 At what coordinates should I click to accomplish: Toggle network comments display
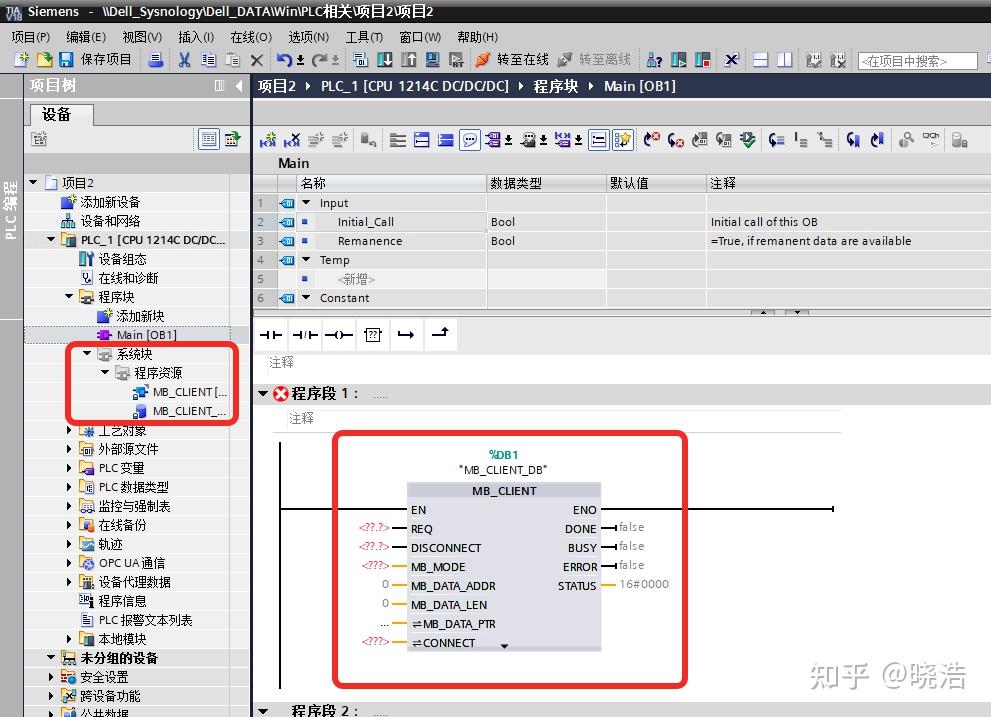pos(470,140)
